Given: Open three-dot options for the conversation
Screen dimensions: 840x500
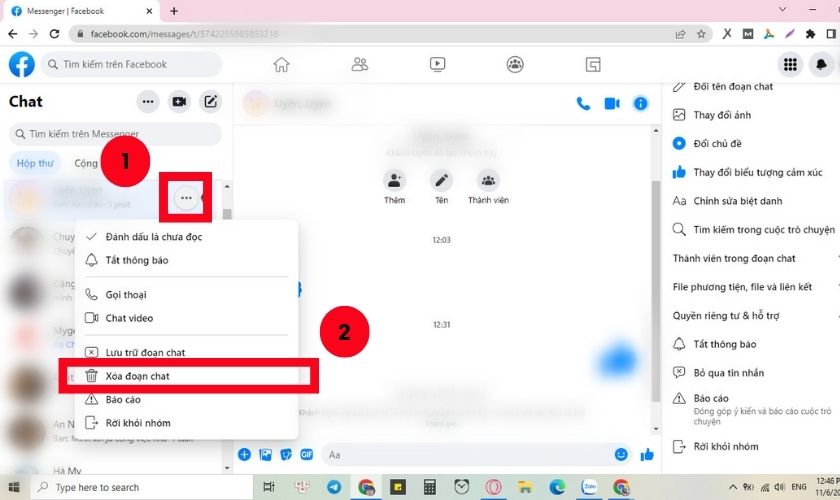Looking at the screenshot, I should click(x=186, y=198).
